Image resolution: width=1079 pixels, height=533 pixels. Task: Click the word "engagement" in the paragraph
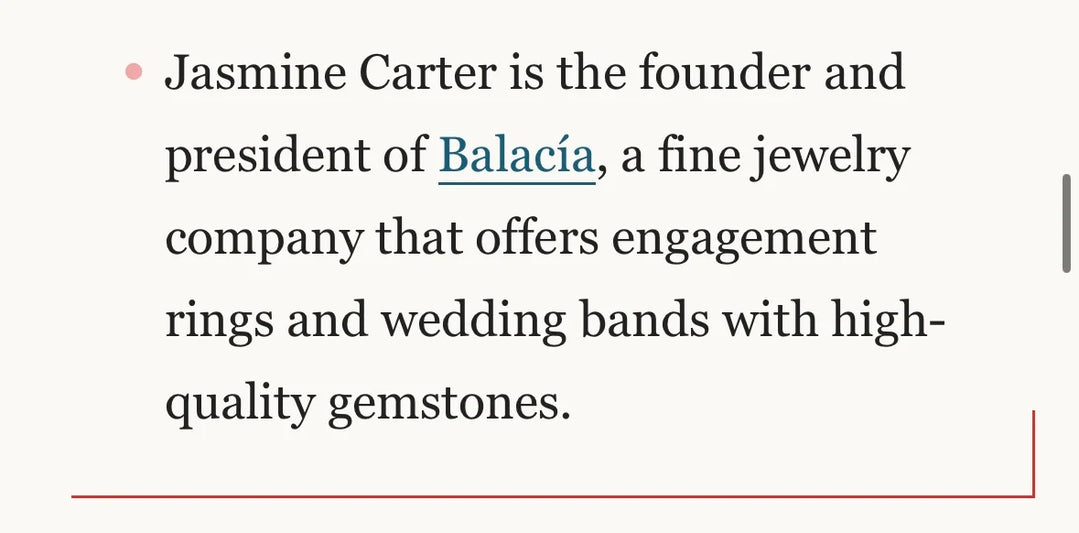744,241
